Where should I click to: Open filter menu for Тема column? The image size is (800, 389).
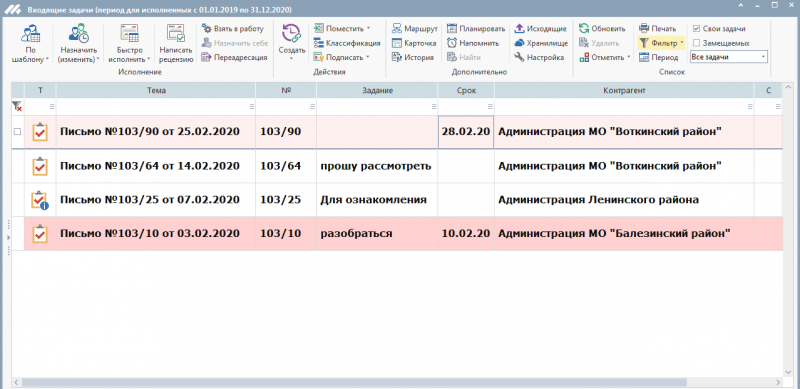[252, 107]
